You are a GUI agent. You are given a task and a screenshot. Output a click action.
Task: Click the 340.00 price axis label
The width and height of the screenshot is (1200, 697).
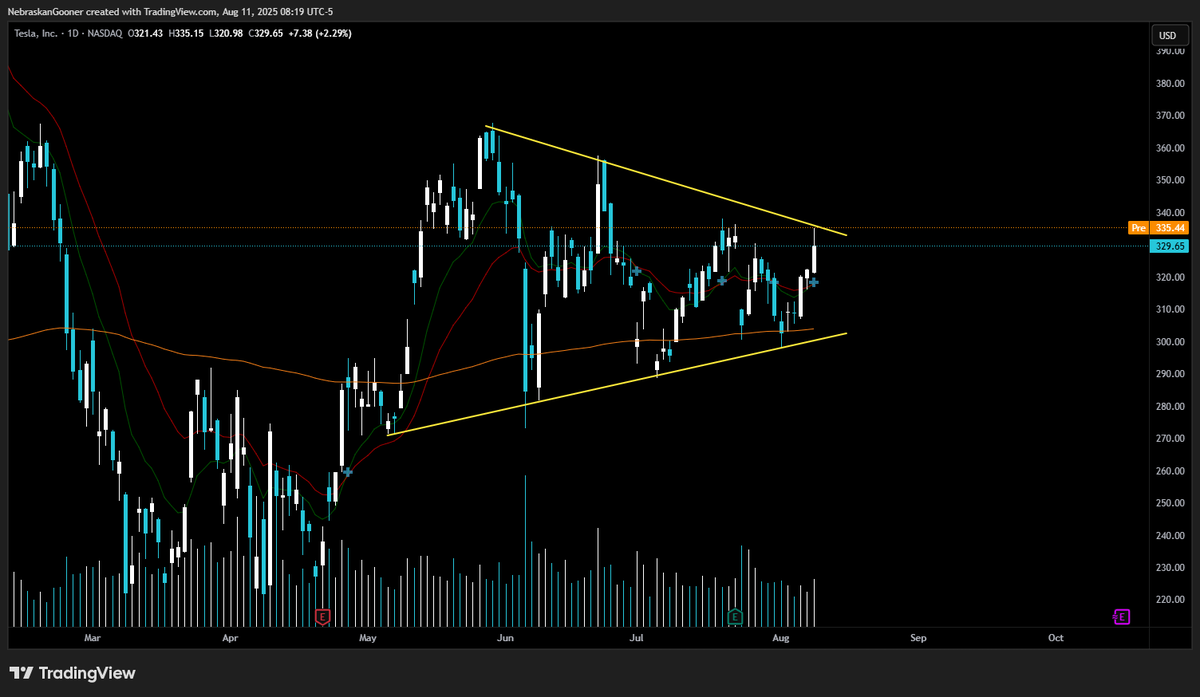click(1169, 213)
